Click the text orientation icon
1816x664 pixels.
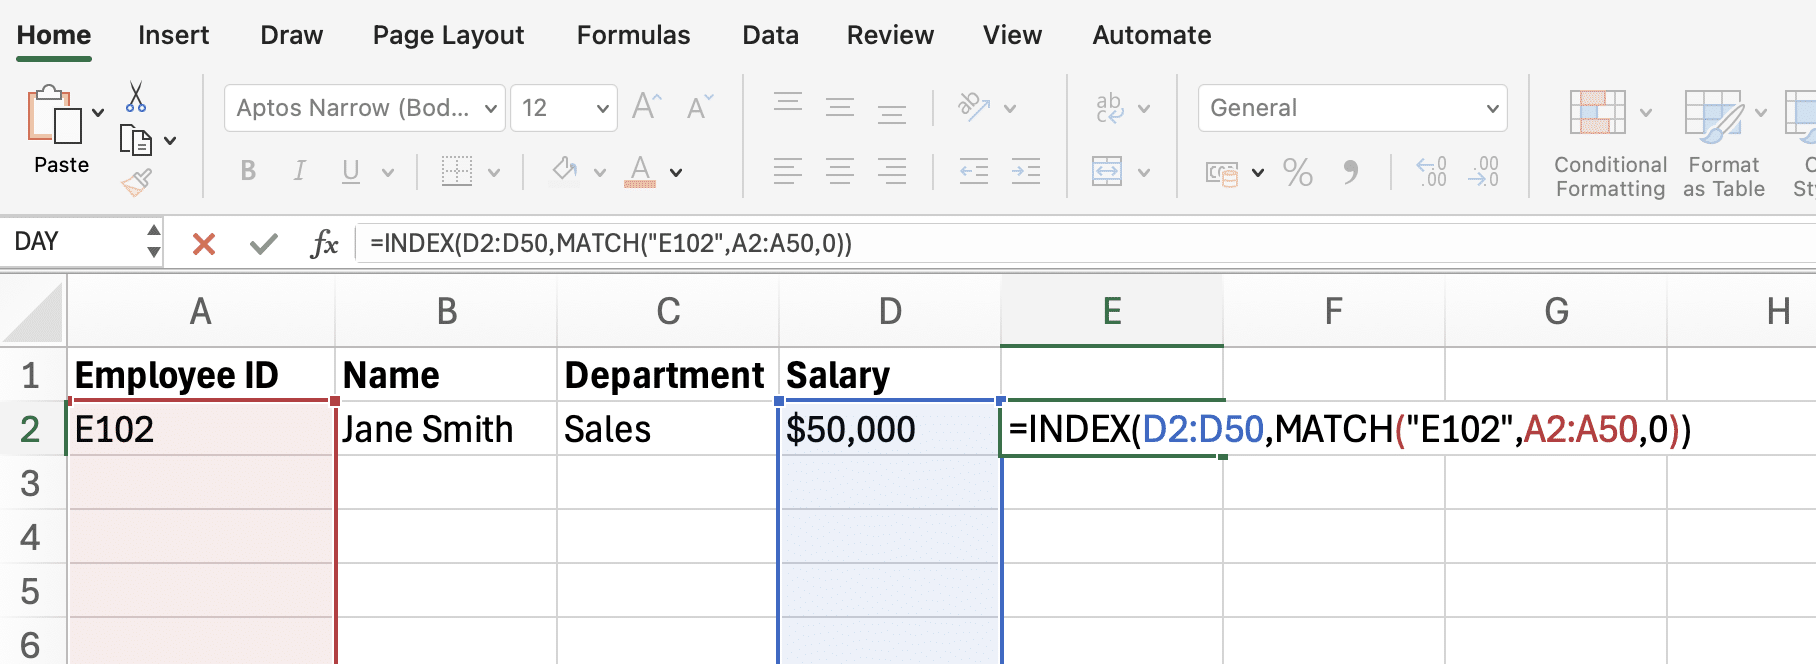(x=974, y=106)
